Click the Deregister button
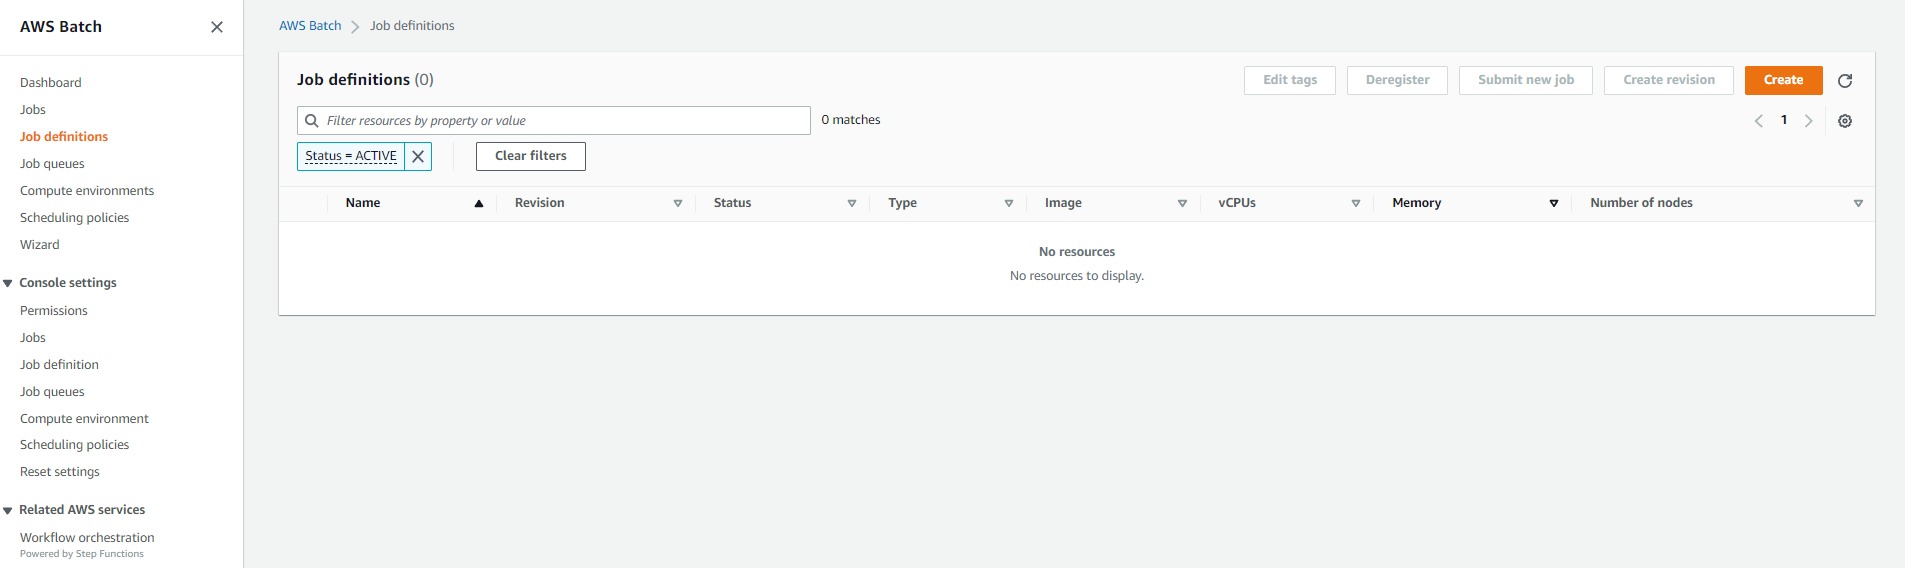This screenshot has height=568, width=1905. [x=1397, y=80]
